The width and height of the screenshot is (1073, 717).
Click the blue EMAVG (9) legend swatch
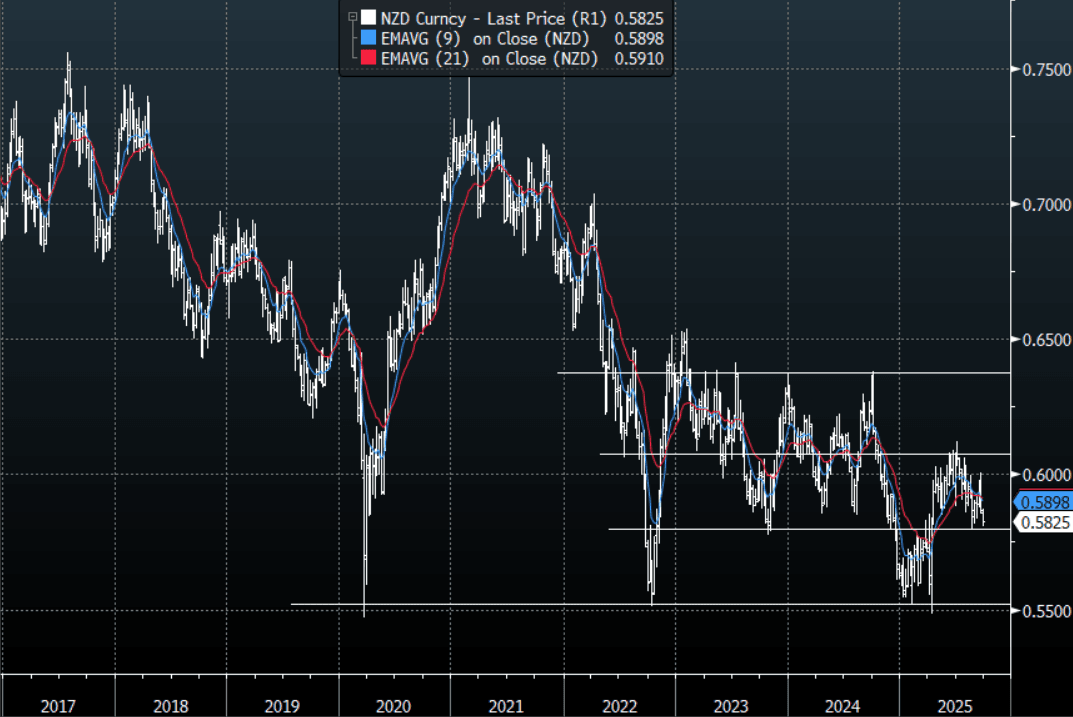(369, 38)
